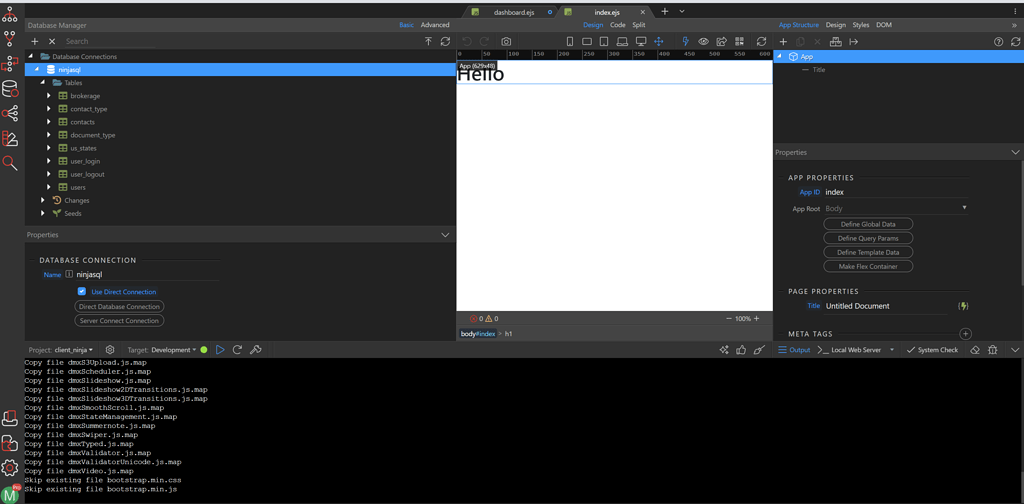
Task: Click the add new connection plus icon
Action: [35, 42]
